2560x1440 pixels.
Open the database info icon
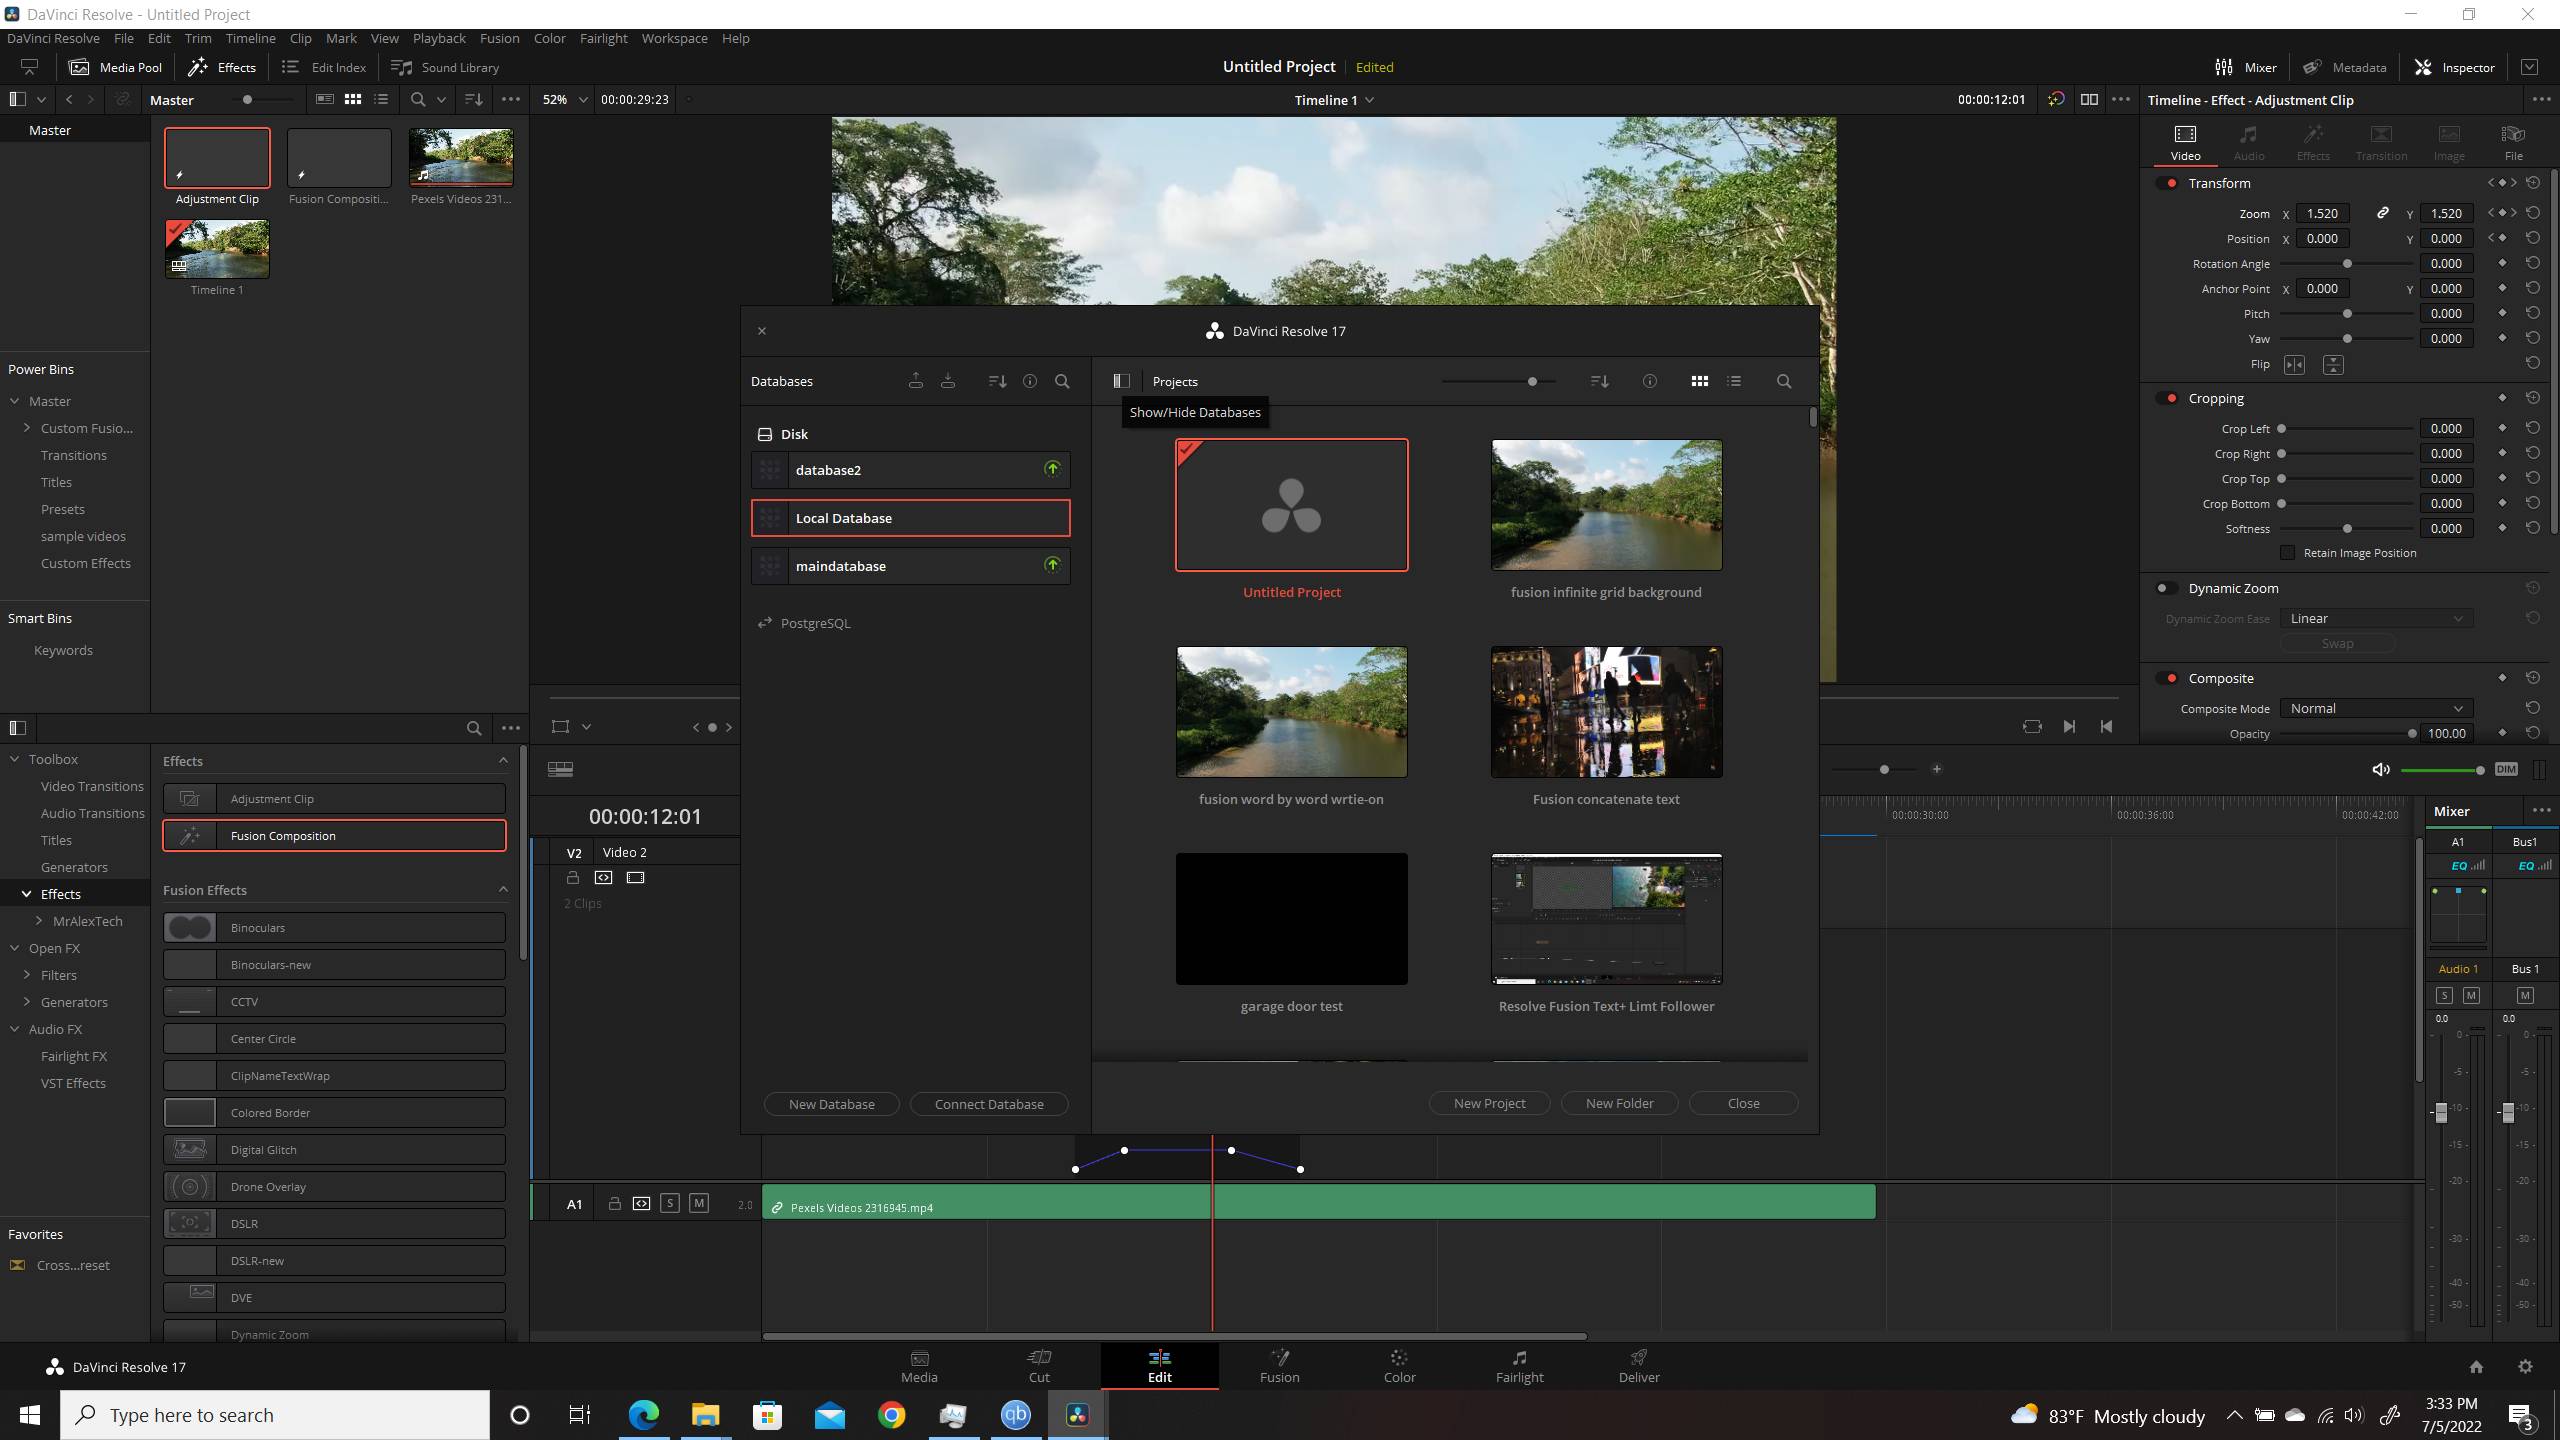pyautogui.click(x=1030, y=381)
